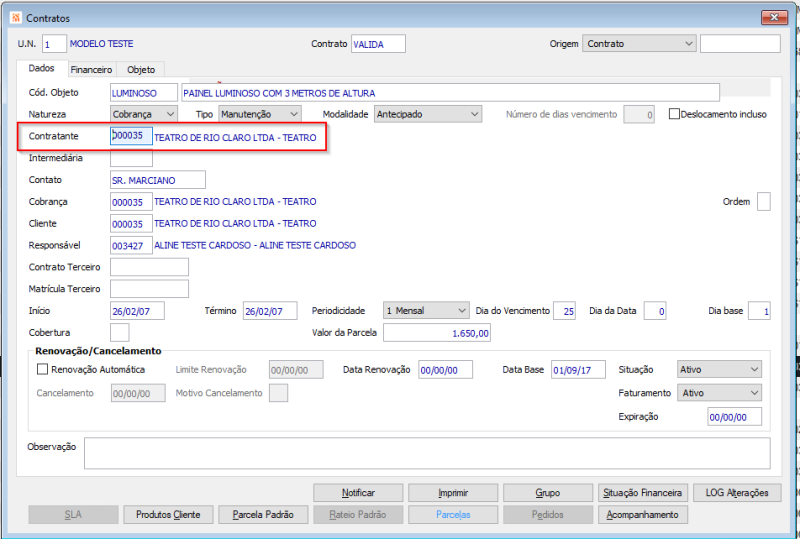The width and height of the screenshot is (800, 539).
Task: Click the Contrato field showing VALIDA
Action: coord(378,44)
